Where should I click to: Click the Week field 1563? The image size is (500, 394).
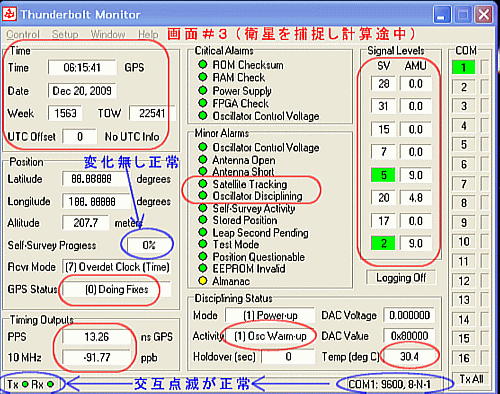65,113
